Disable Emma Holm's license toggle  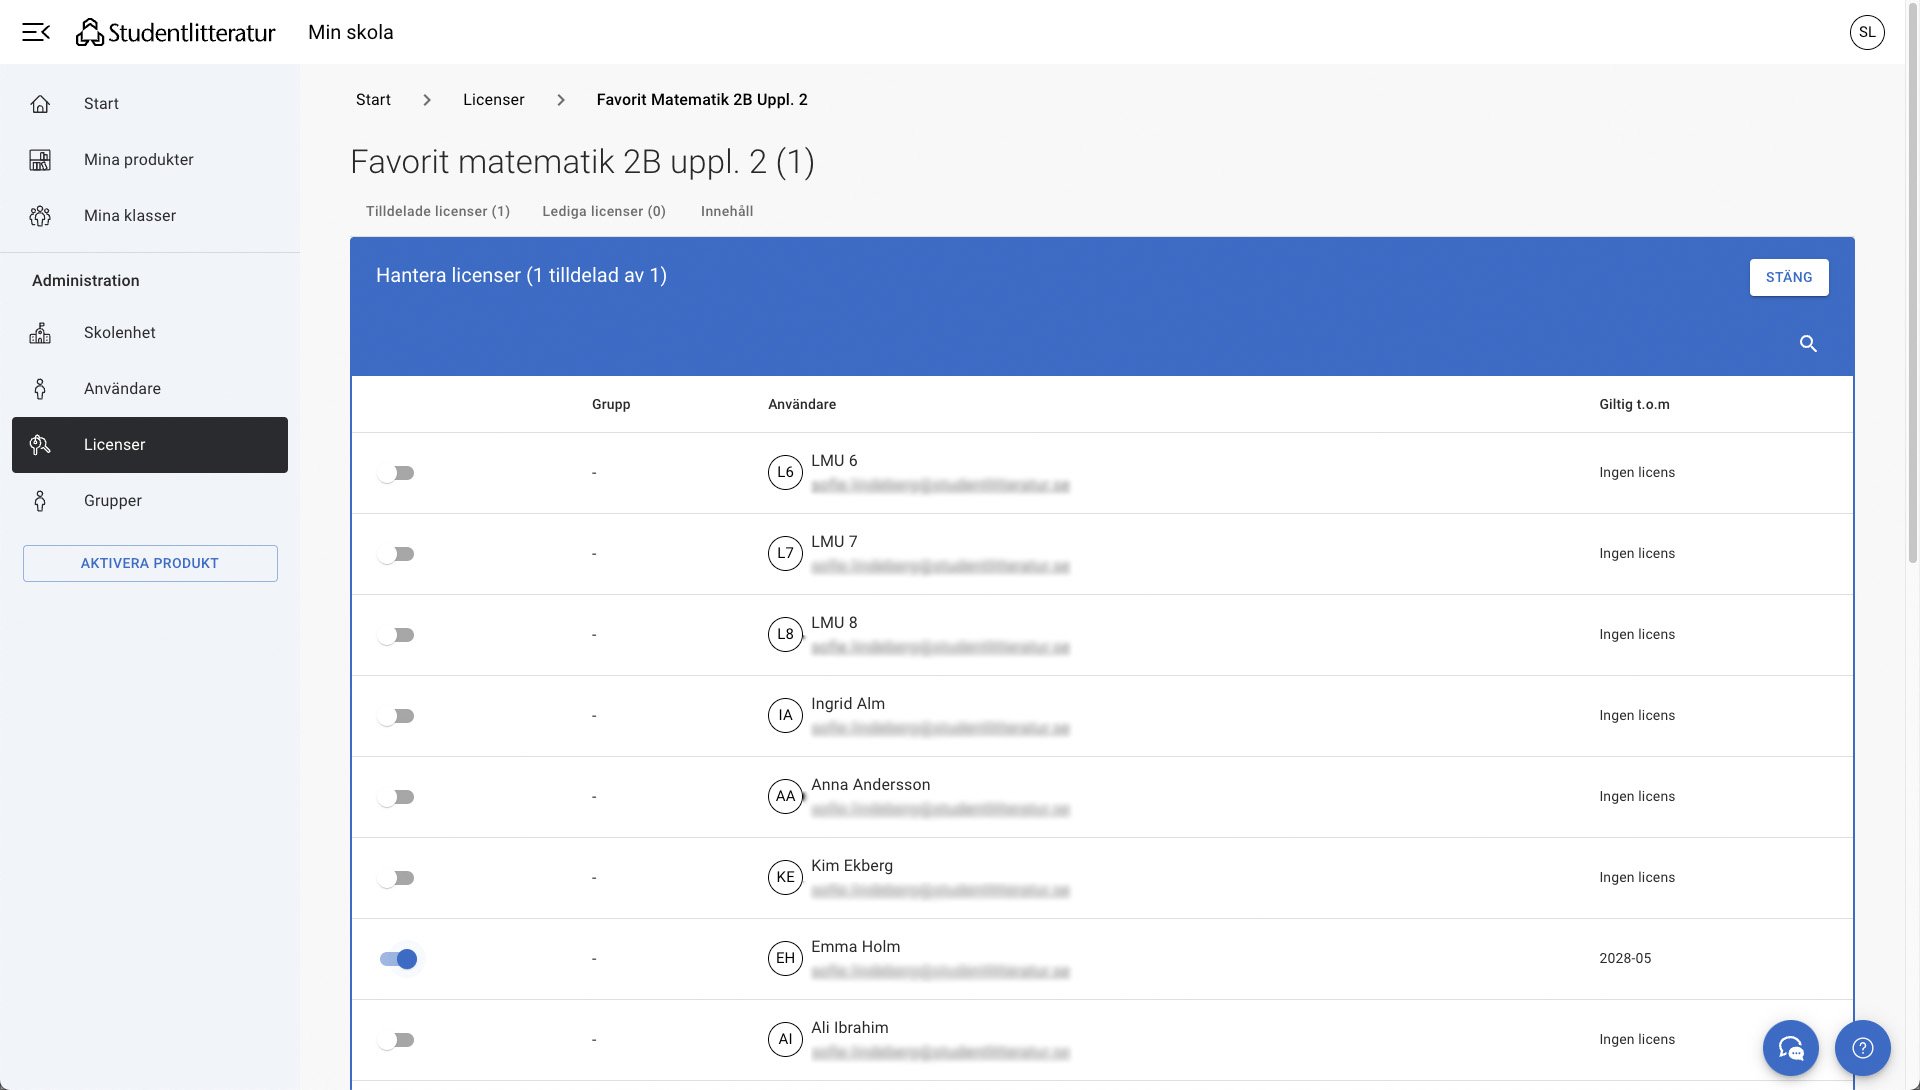tap(398, 959)
